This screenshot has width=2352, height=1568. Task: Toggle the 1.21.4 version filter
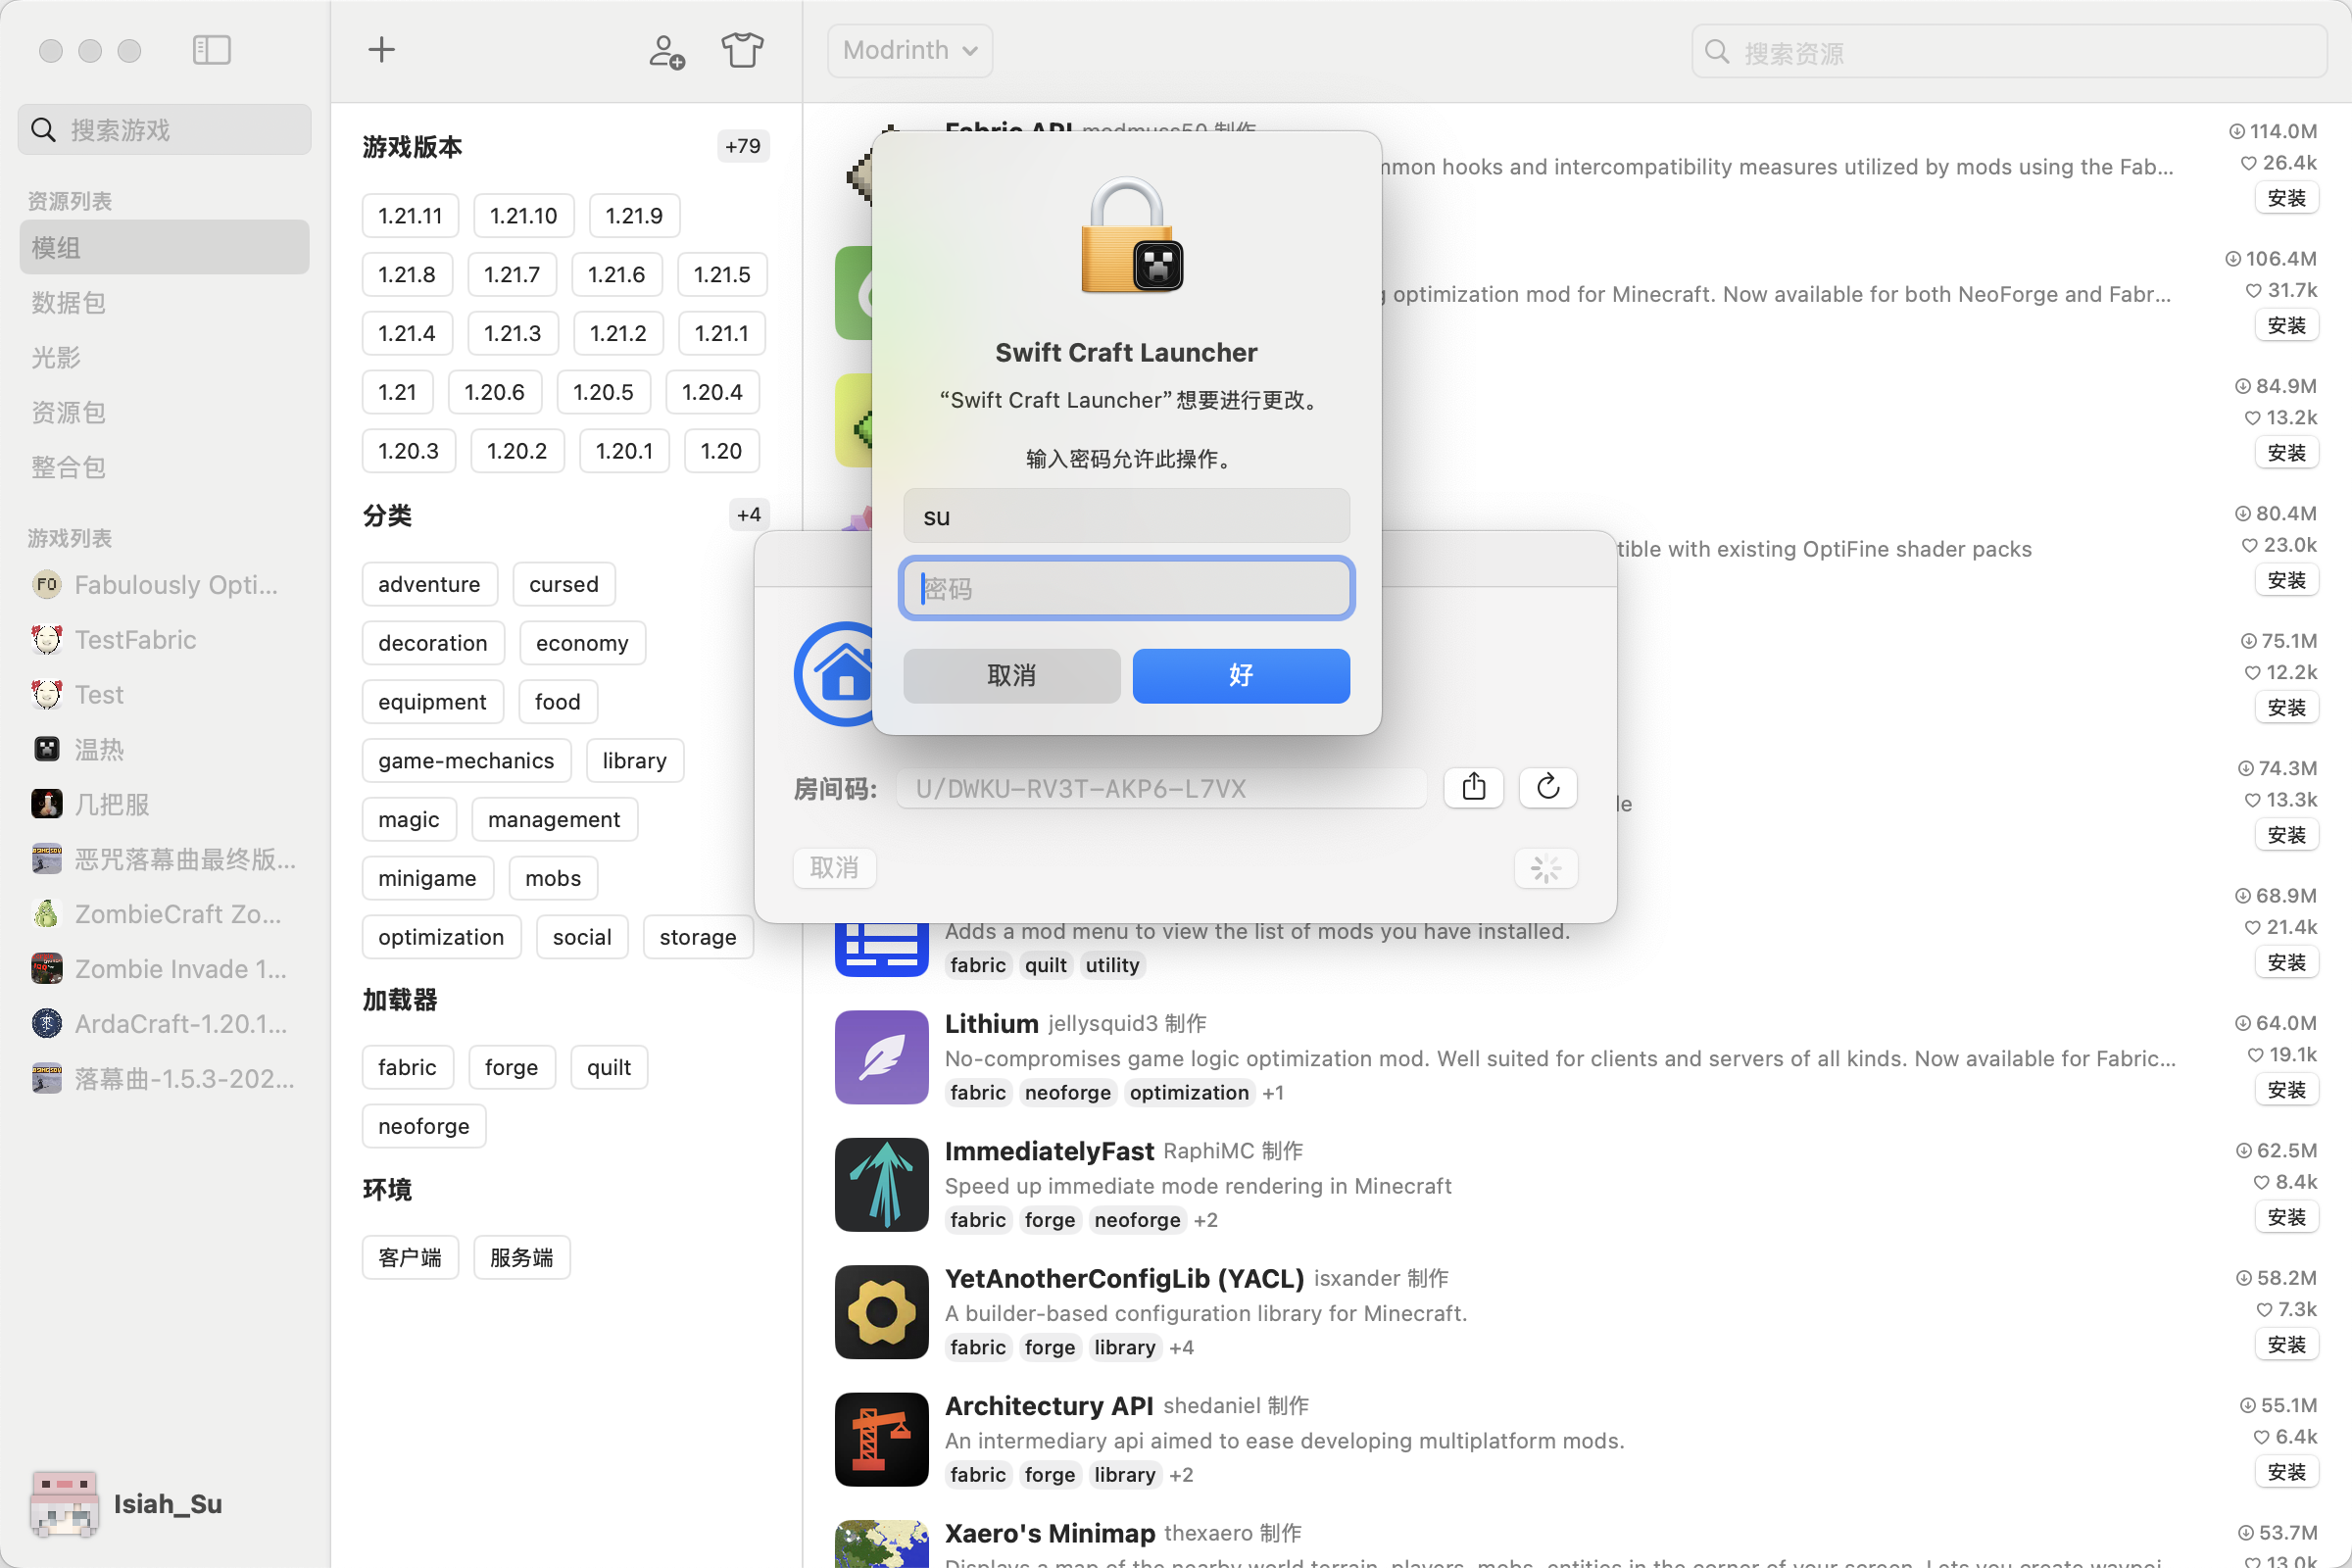click(407, 333)
